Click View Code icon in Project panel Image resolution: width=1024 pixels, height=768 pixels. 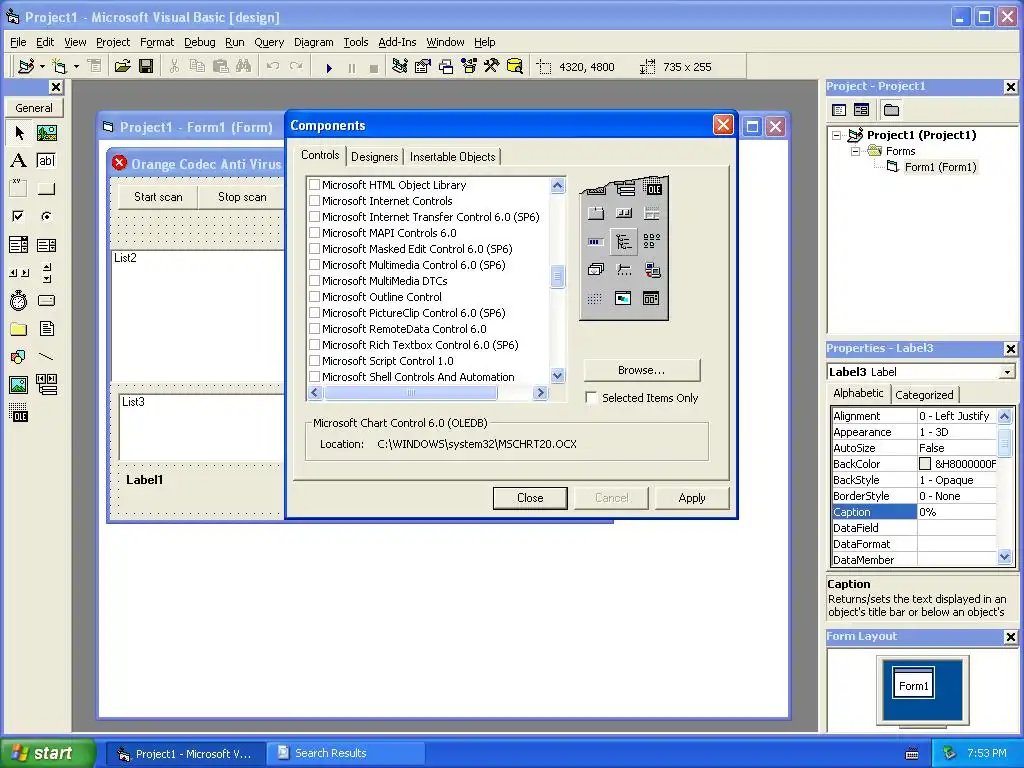tap(839, 110)
